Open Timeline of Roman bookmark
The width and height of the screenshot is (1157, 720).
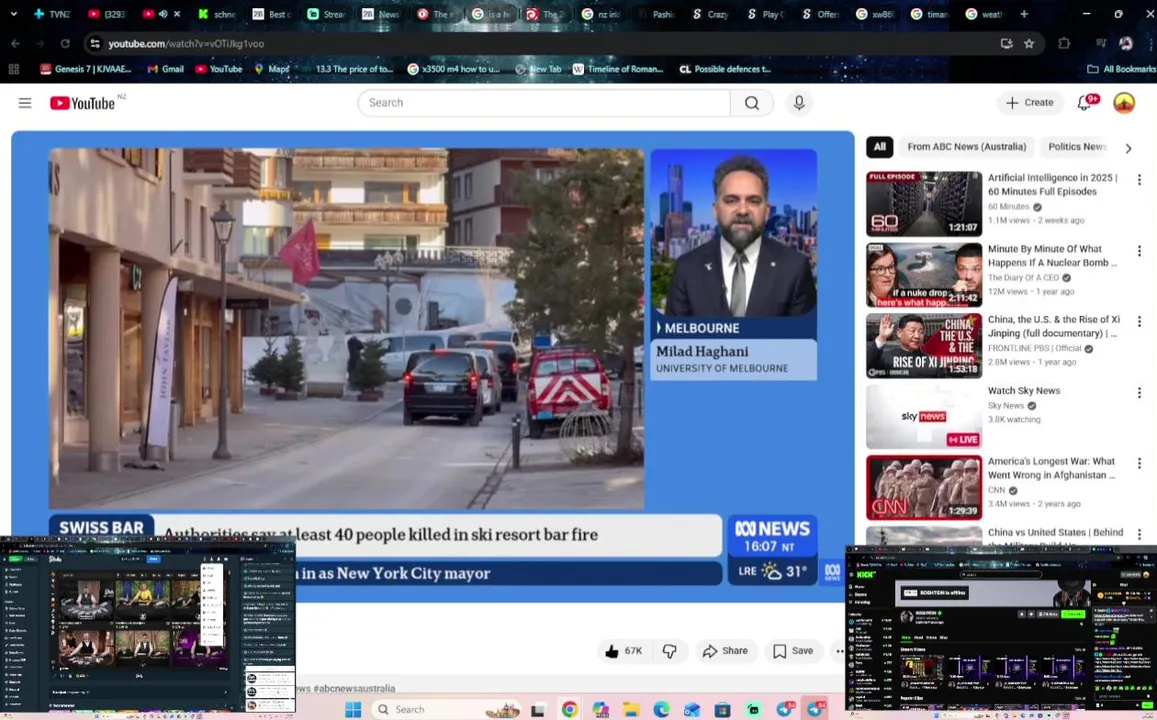(x=618, y=69)
